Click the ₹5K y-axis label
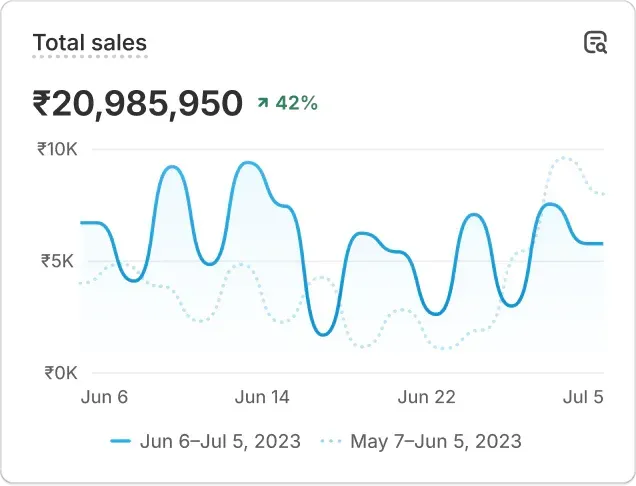Viewport: 636px width, 486px height. (x=59, y=261)
